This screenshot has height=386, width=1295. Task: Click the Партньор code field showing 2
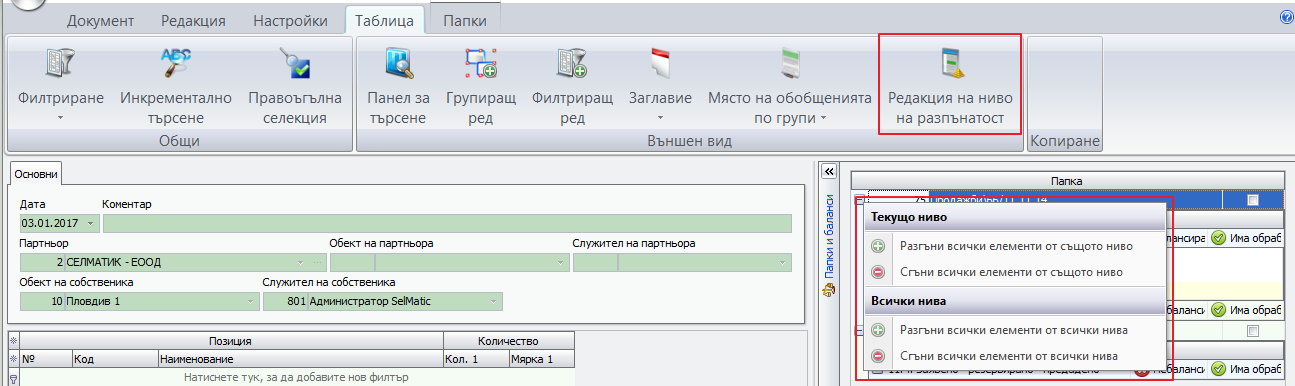[41, 263]
